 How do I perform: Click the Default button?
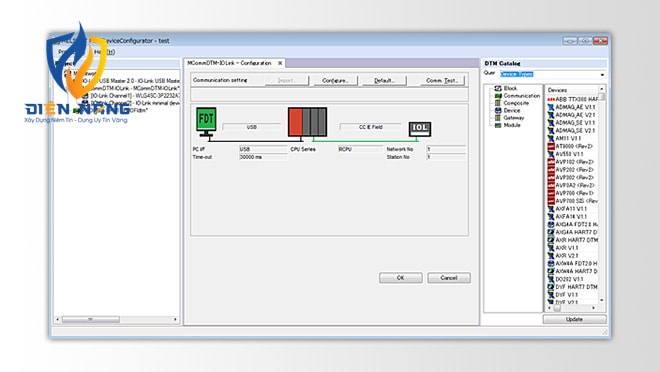[x=384, y=80]
